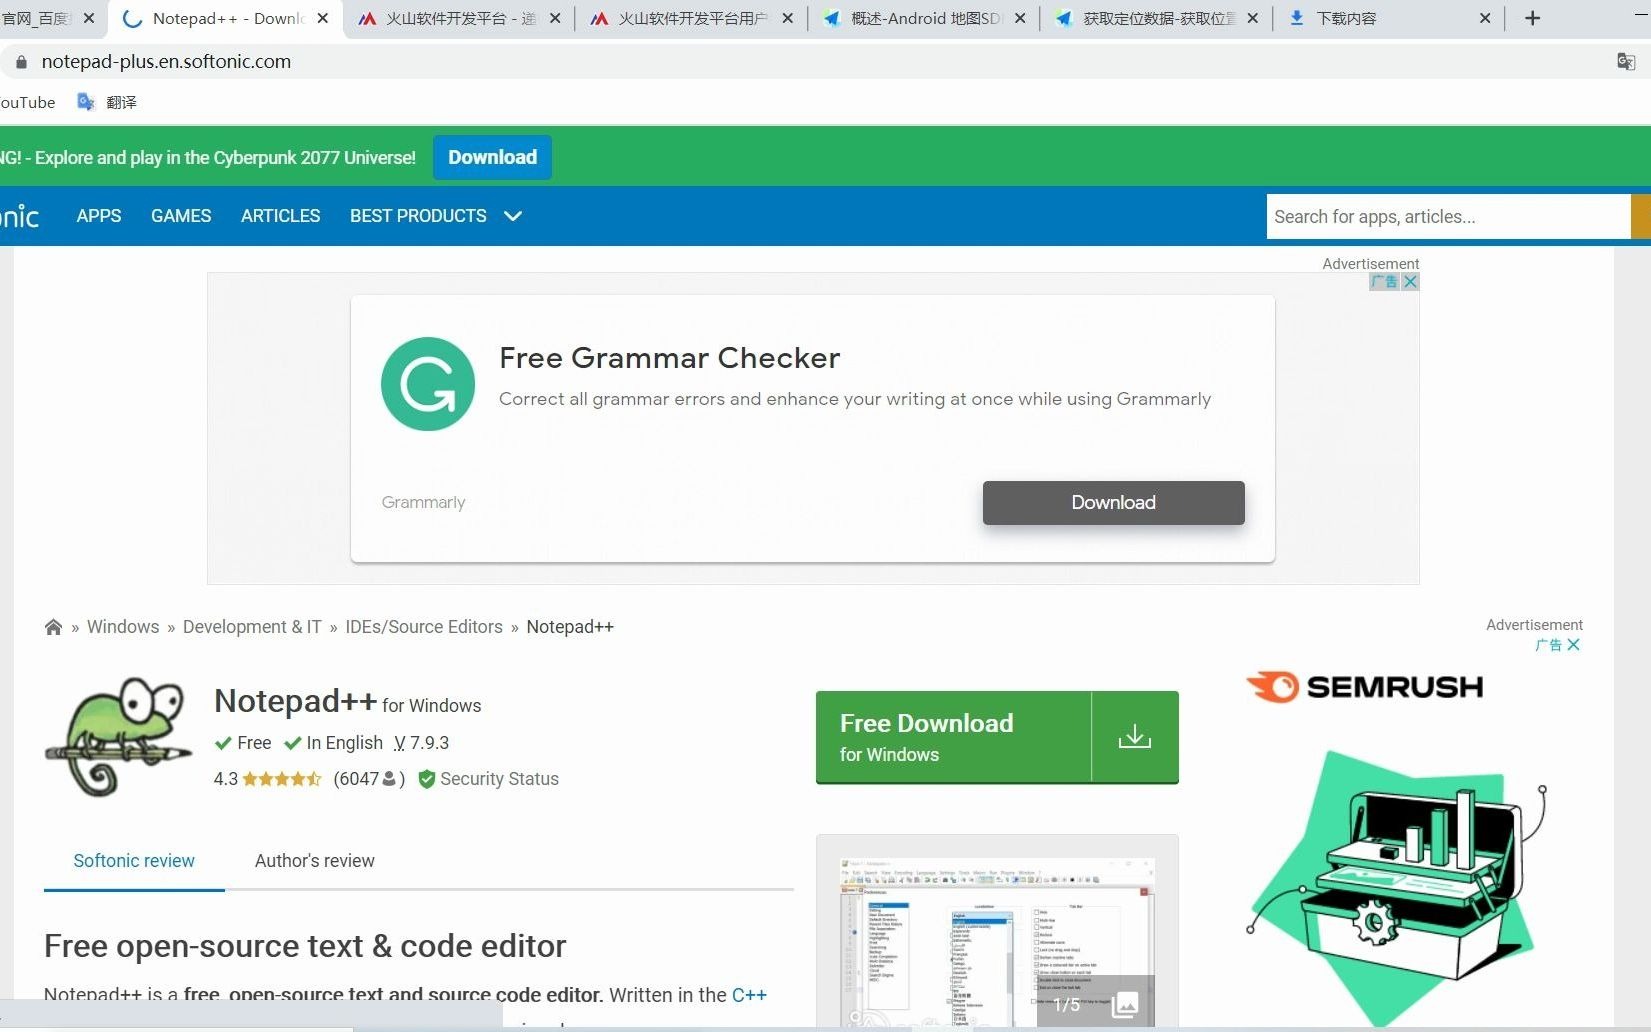Switch to Author's review tab
This screenshot has width=1651, height=1032.
(315, 861)
